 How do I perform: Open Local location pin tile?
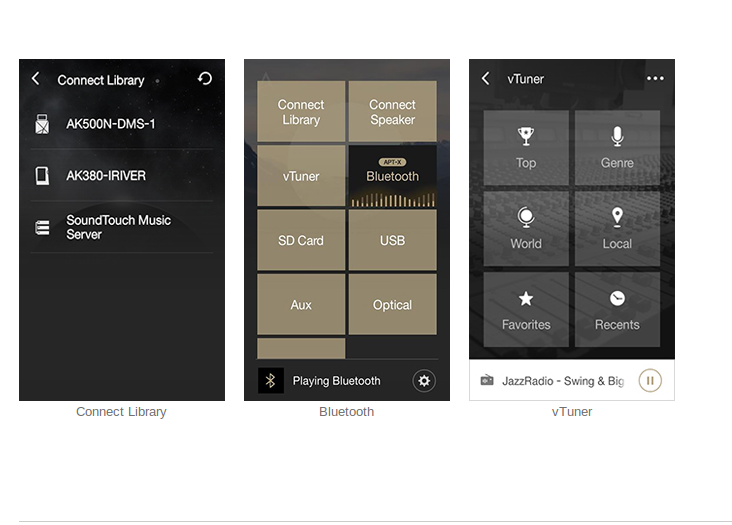click(x=617, y=229)
